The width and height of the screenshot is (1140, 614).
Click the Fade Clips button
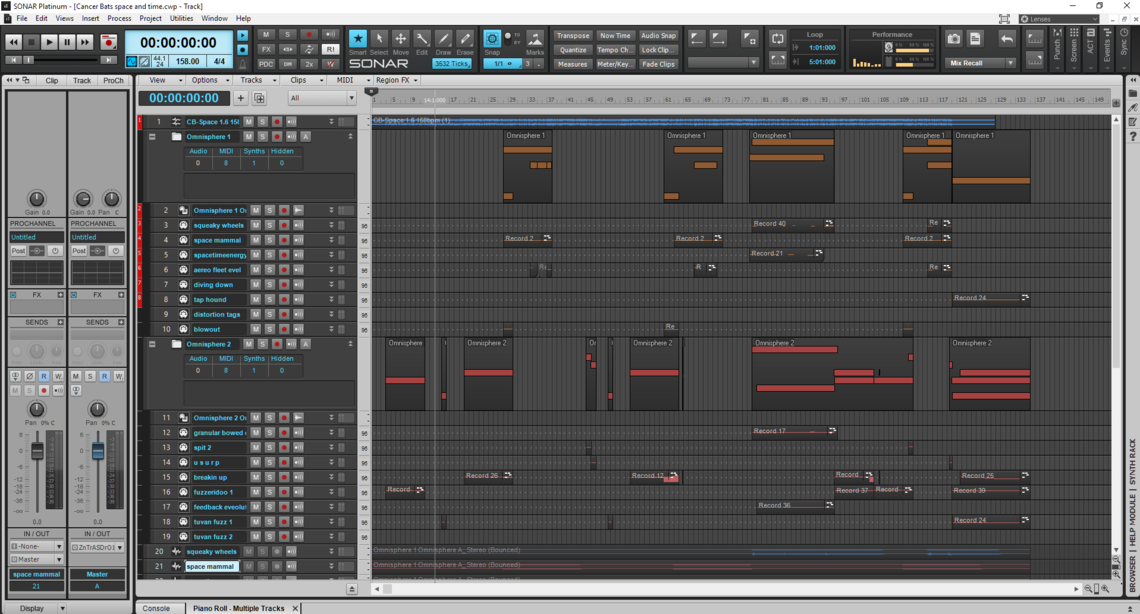pos(658,64)
